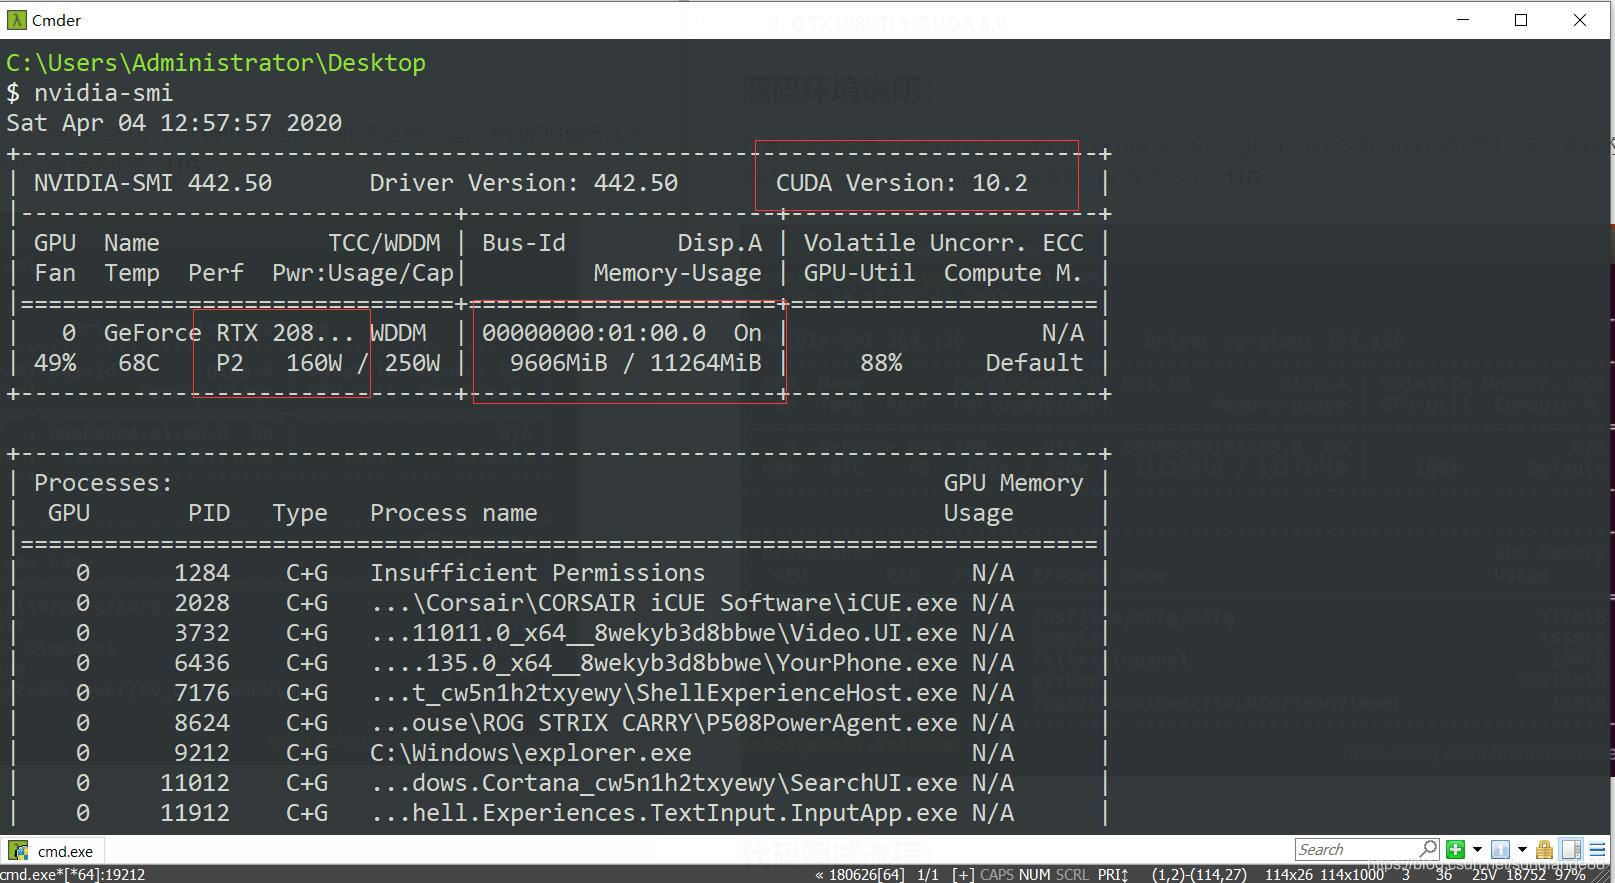1615x883 pixels.
Task: Click the Process name column header
Action: coord(453,513)
